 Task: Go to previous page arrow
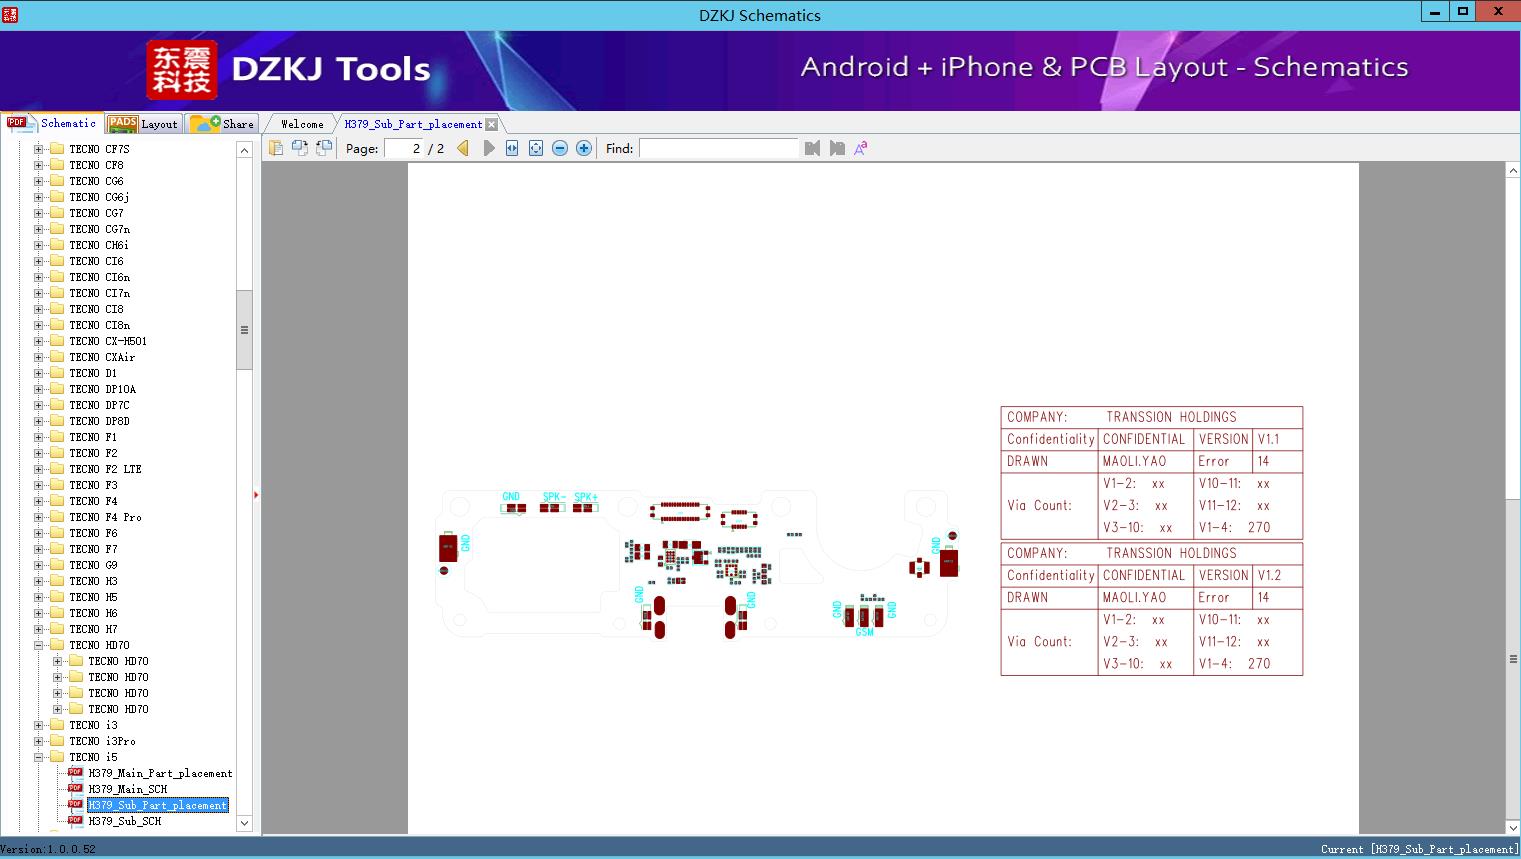pos(463,148)
